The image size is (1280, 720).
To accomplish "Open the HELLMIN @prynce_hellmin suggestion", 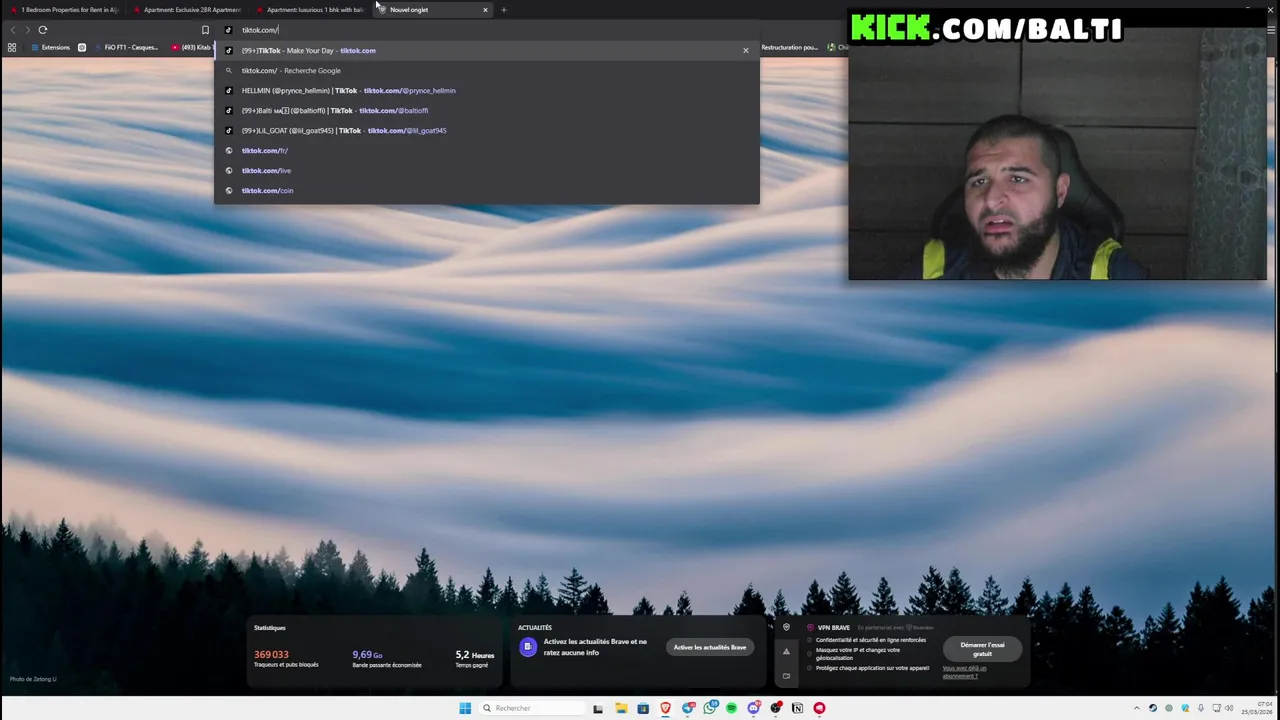I will pyautogui.click(x=487, y=90).
